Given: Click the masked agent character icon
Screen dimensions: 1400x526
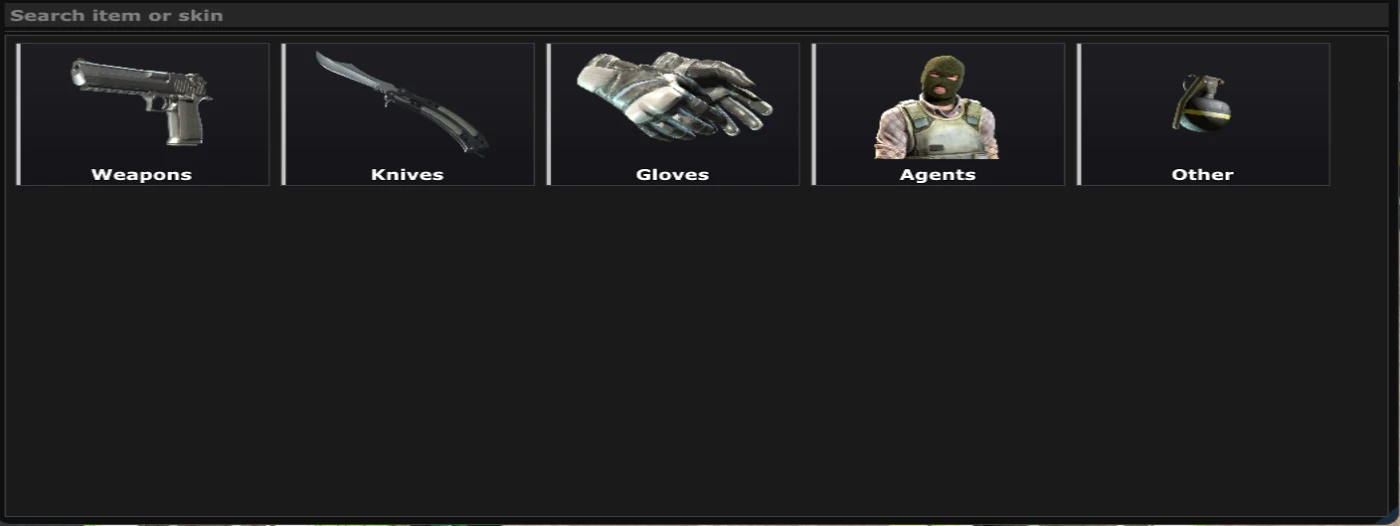Looking at the screenshot, I should click(937, 107).
